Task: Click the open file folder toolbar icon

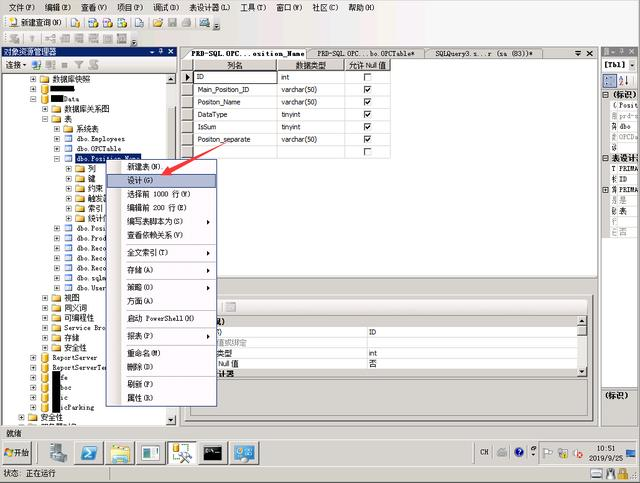Action: coord(158,22)
